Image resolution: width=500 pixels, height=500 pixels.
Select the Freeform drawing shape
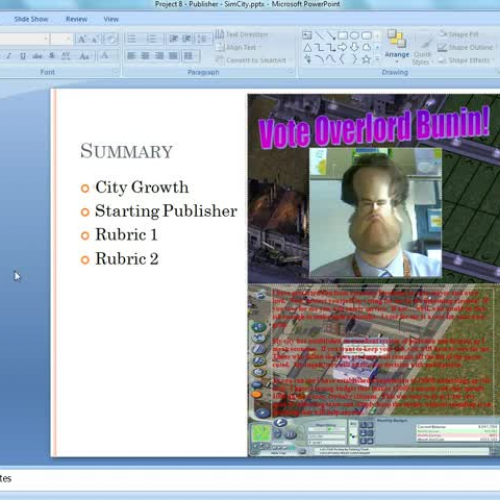click(367, 47)
